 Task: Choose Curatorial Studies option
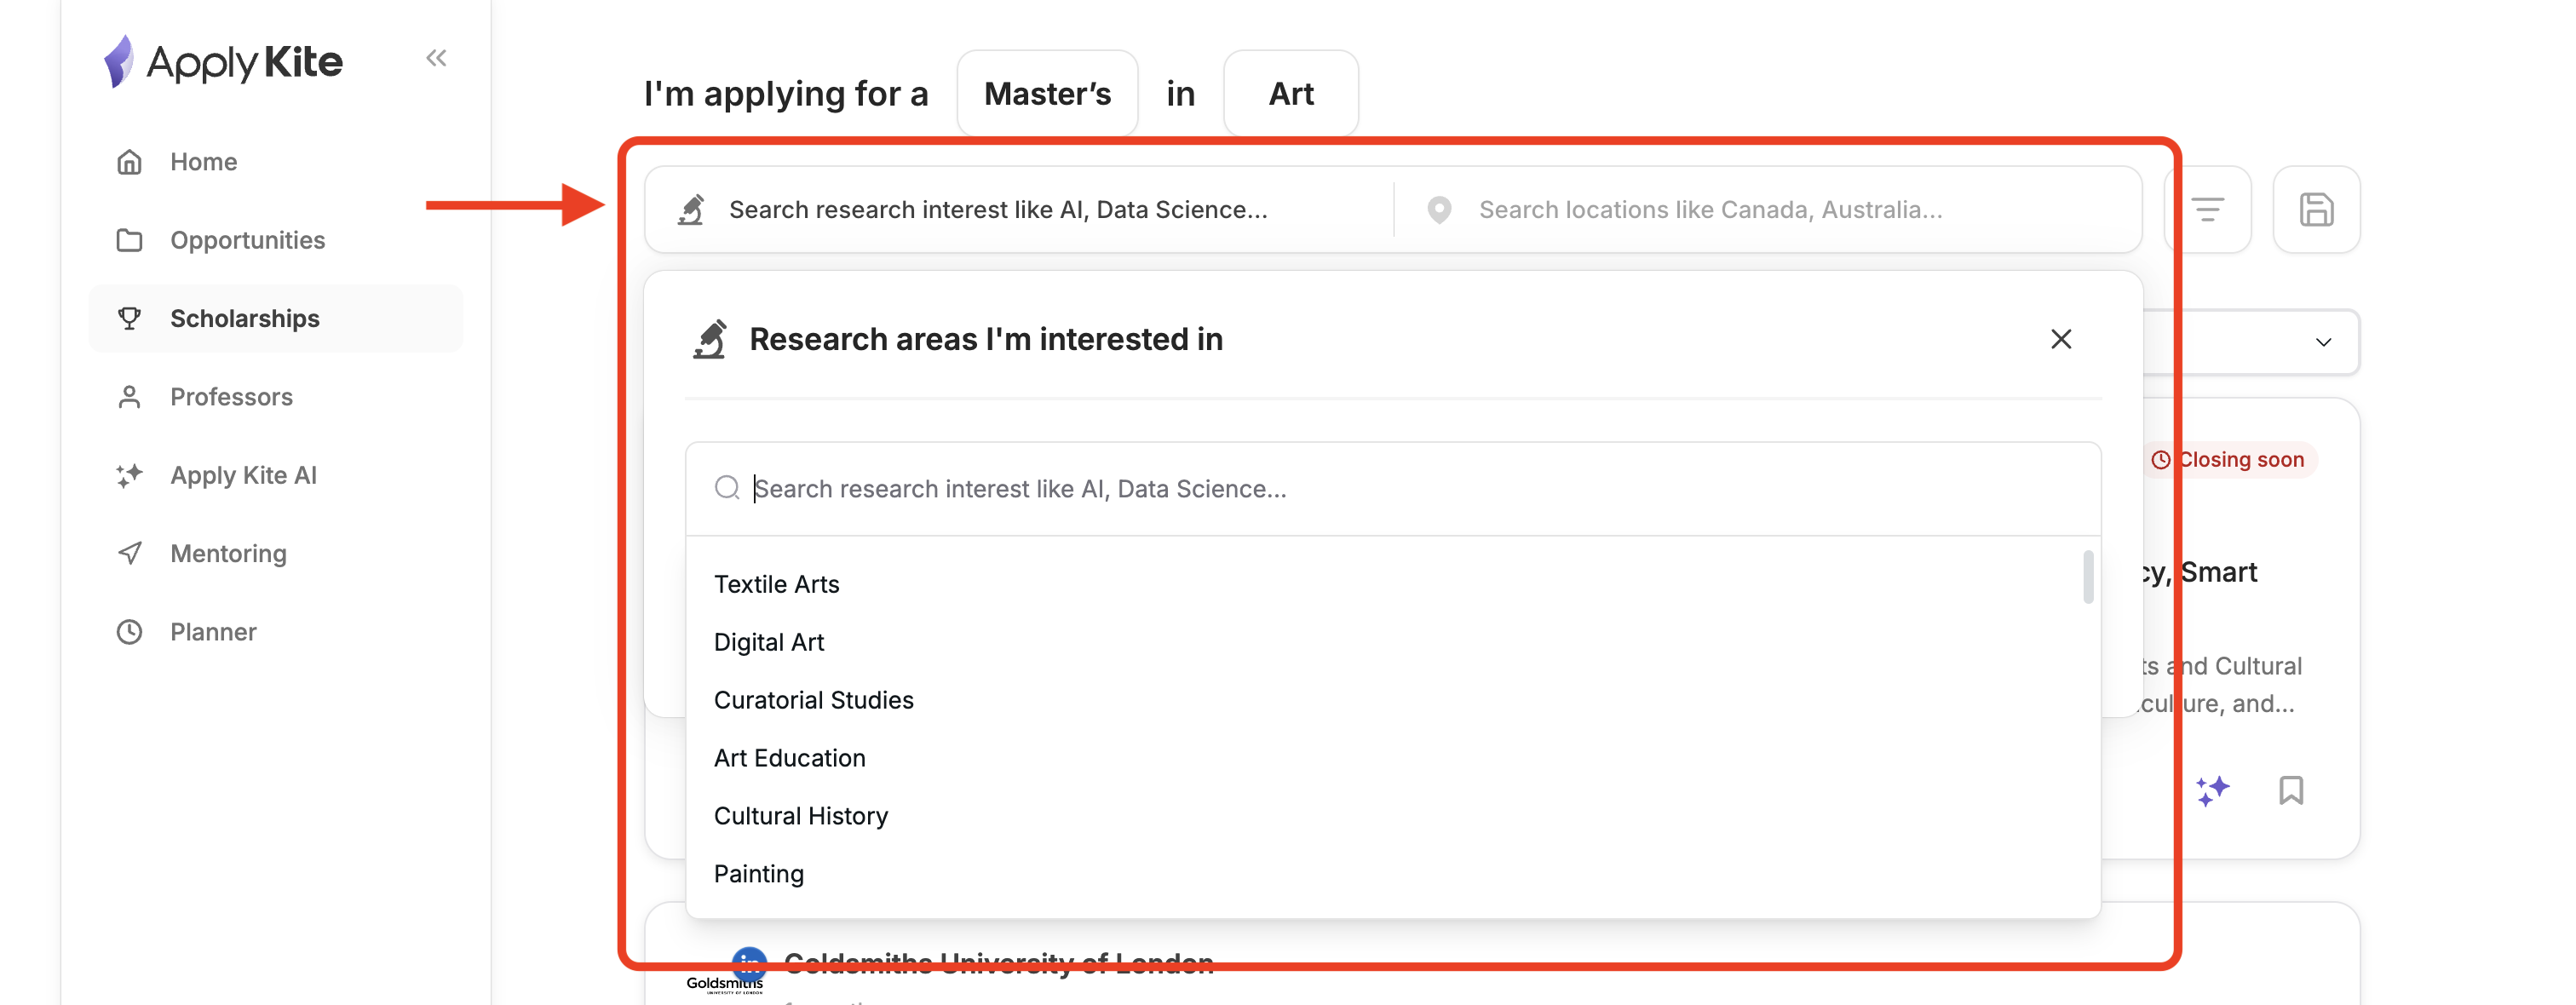813,700
